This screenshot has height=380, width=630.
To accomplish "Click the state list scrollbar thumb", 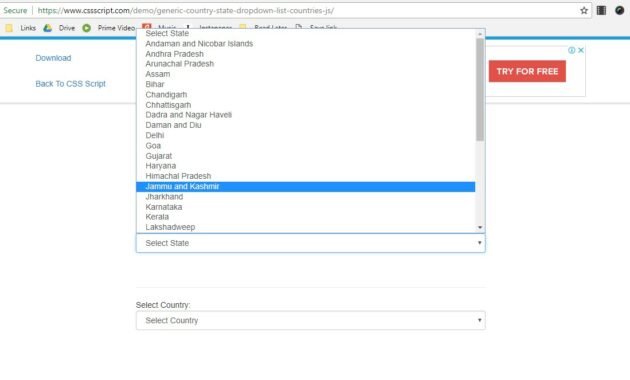I will click(480, 90).
